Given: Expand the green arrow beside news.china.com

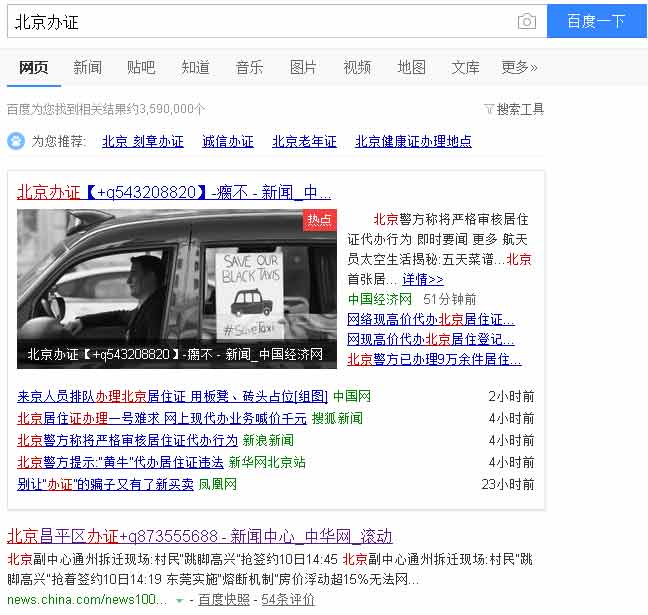Looking at the screenshot, I should tap(180, 600).
